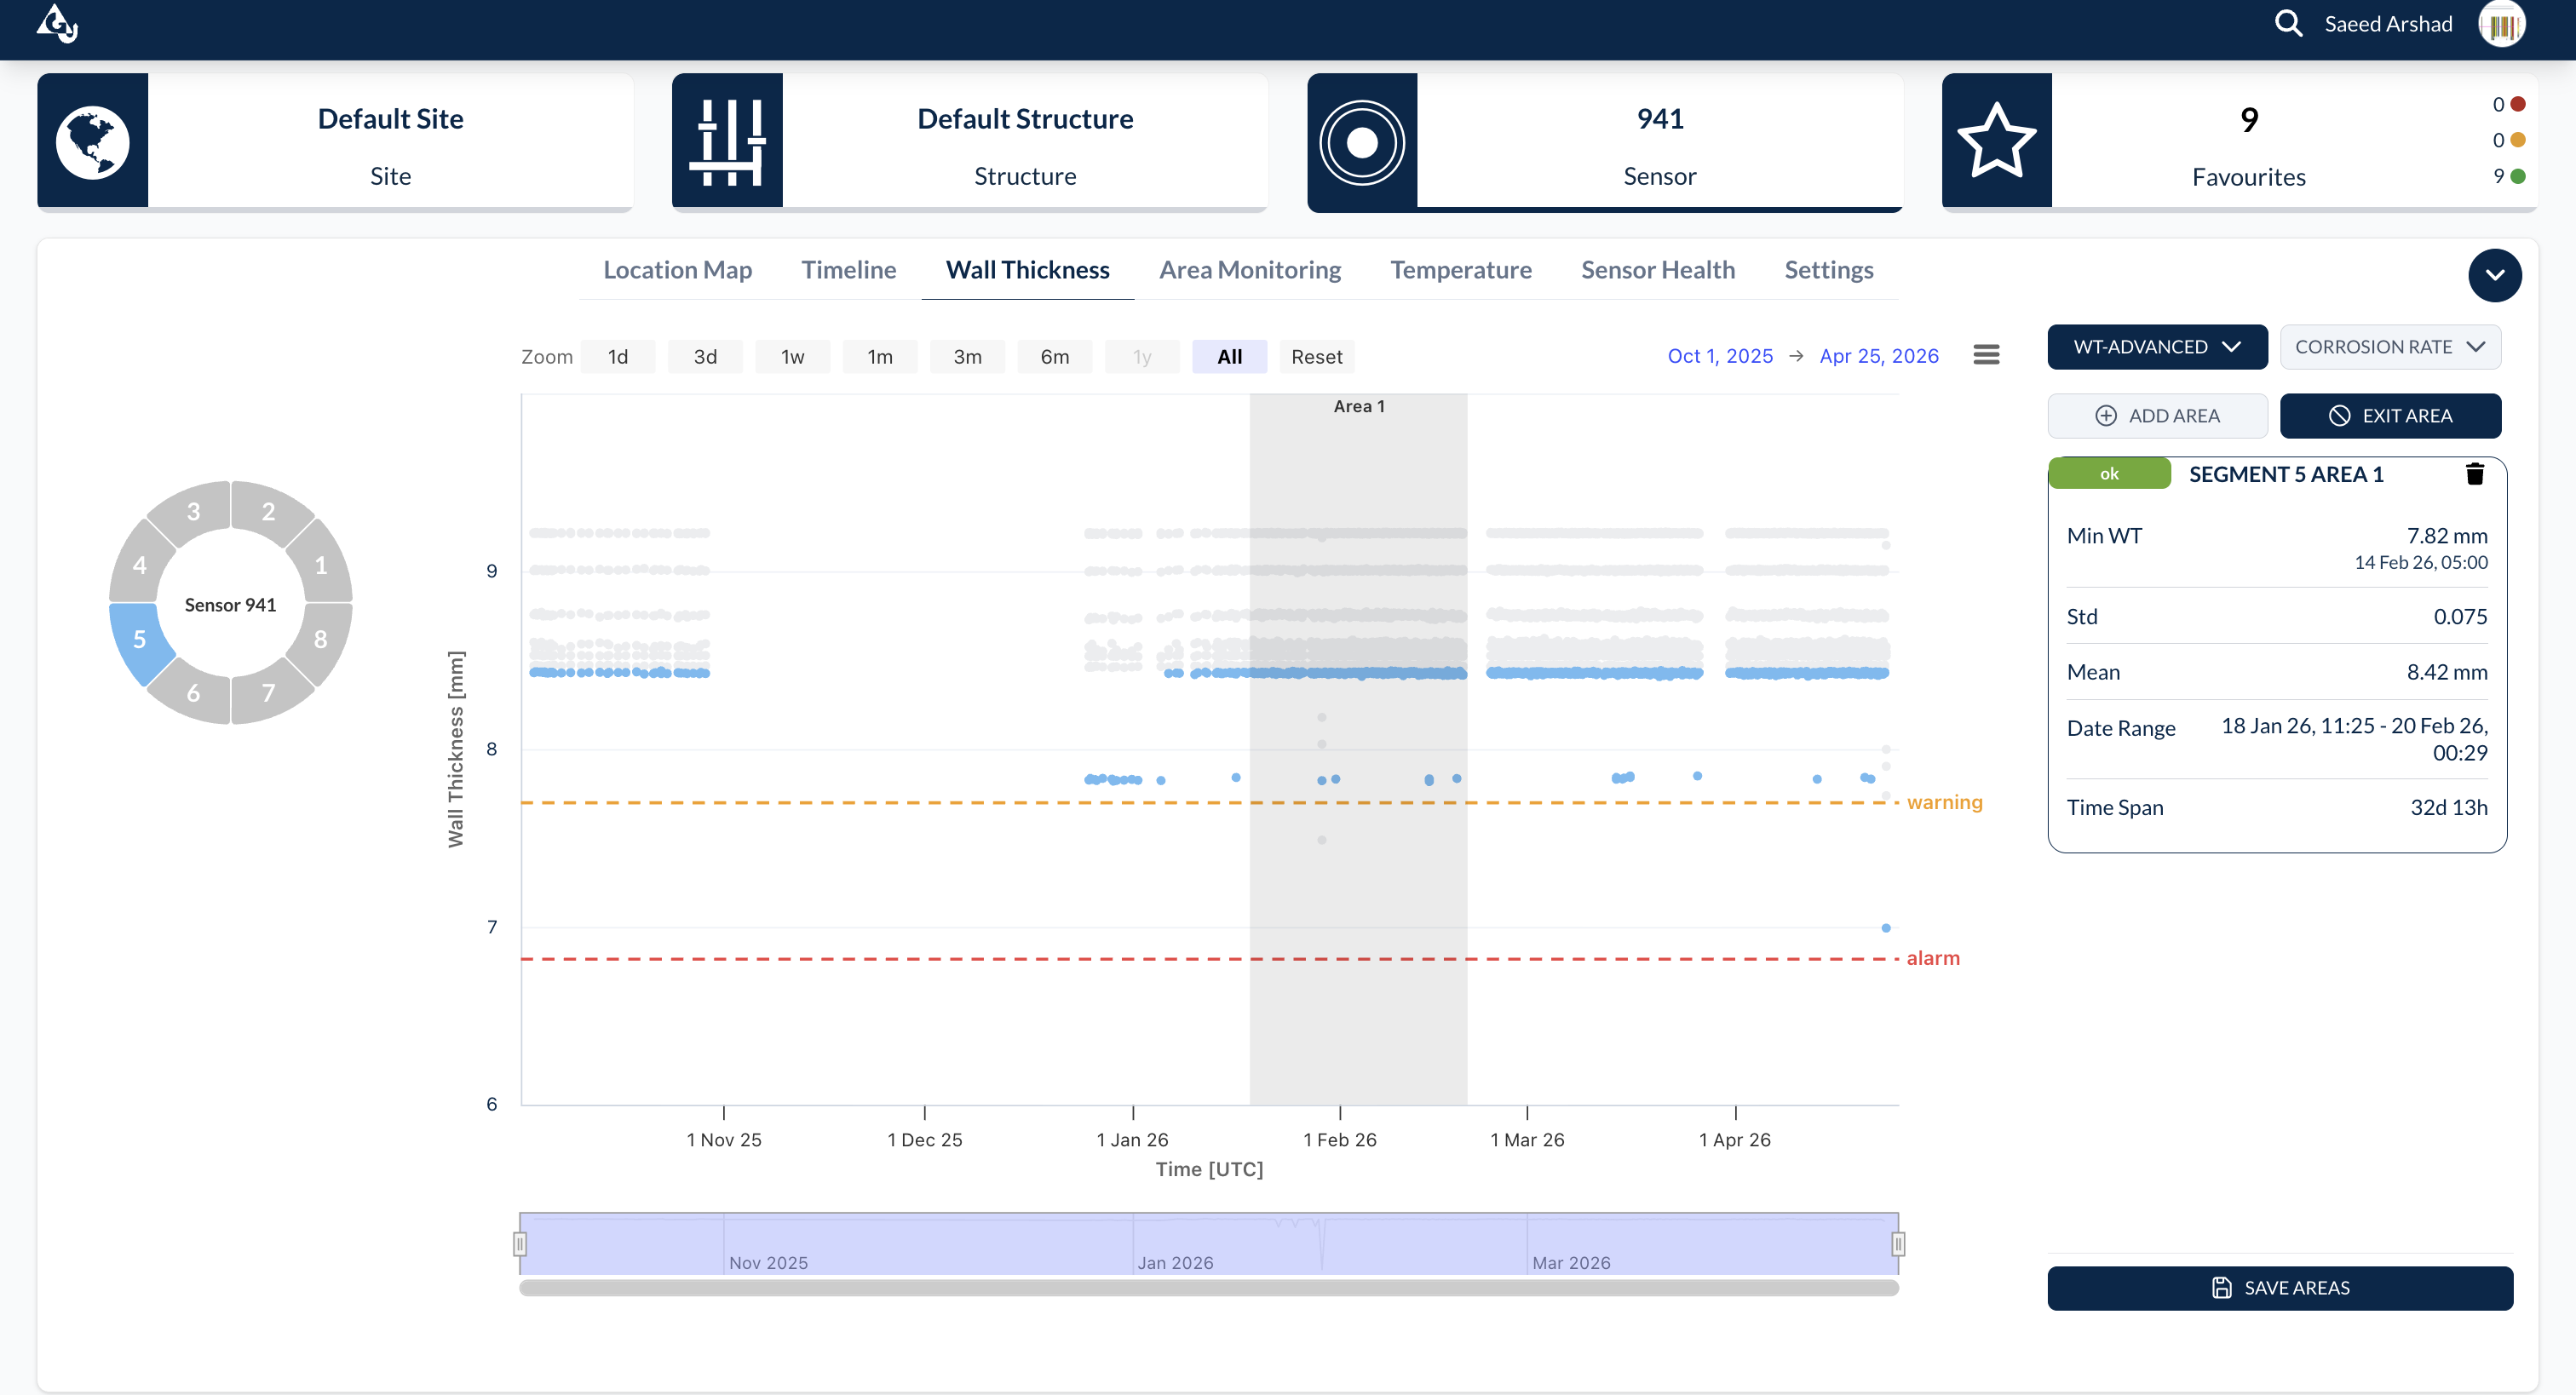The image size is (2576, 1395).
Task: Select segment 8 on sensor ring
Action: click(321, 639)
